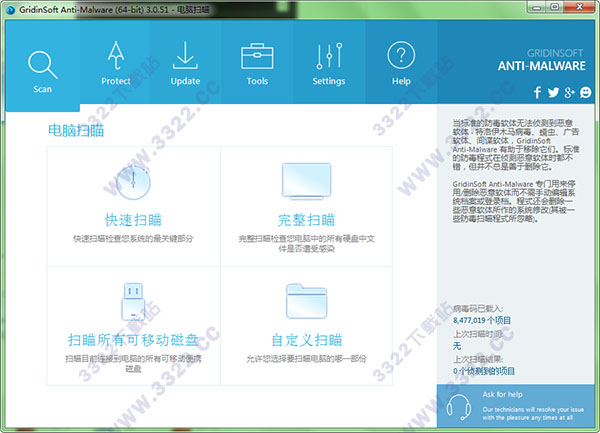Click the full scan description text
Screen dimensions: 600x433
[306, 244]
